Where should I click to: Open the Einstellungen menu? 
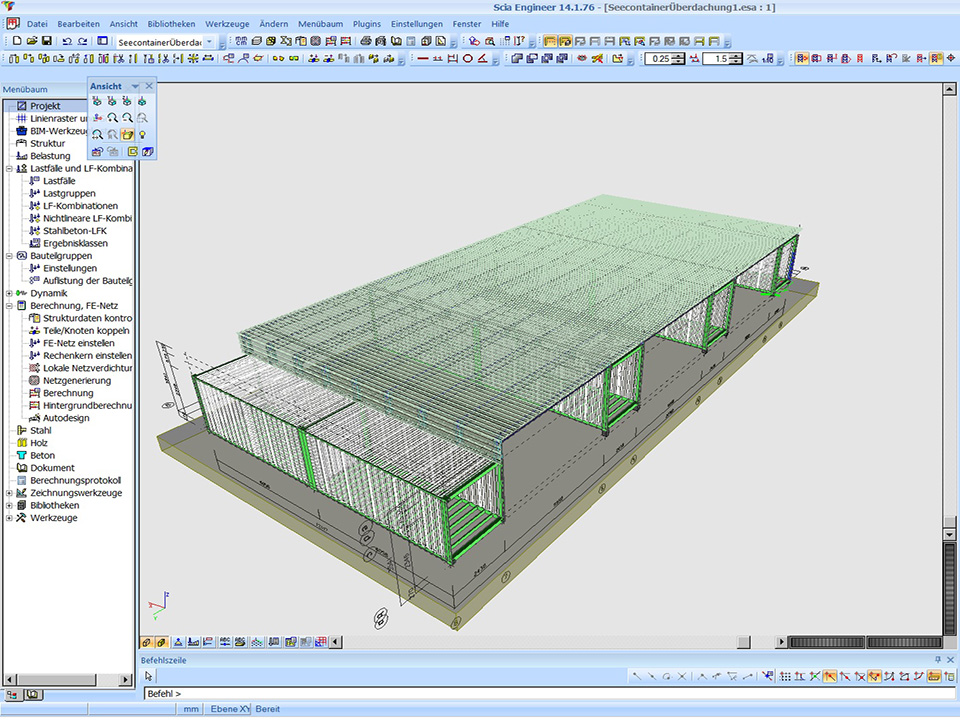(x=416, y=23)
